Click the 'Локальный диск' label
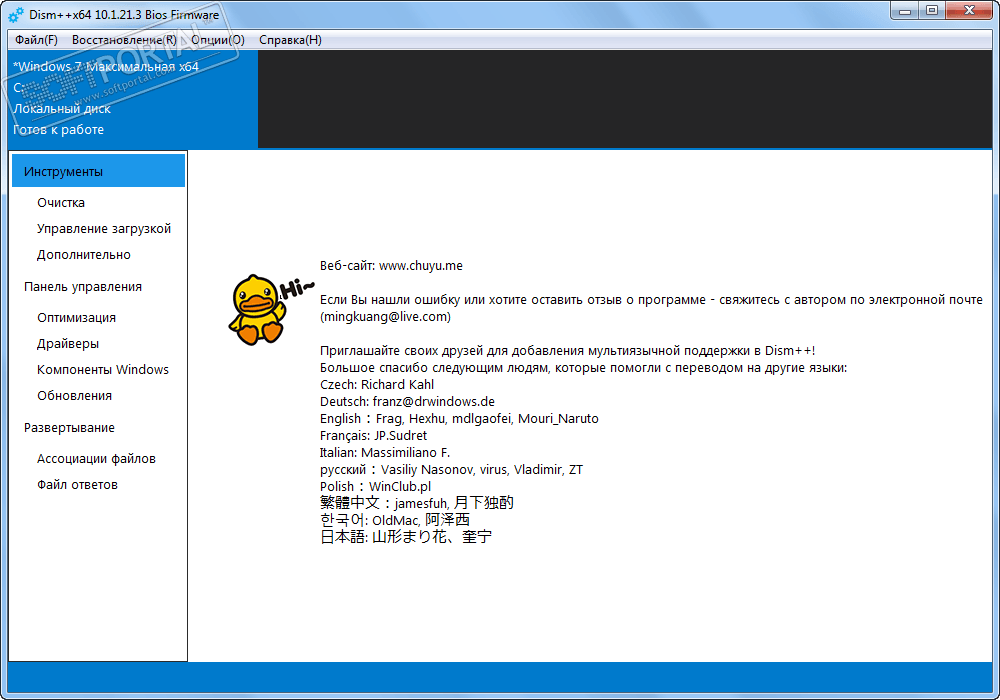The height and width of the screenshot is (700, 1000). 61,108
